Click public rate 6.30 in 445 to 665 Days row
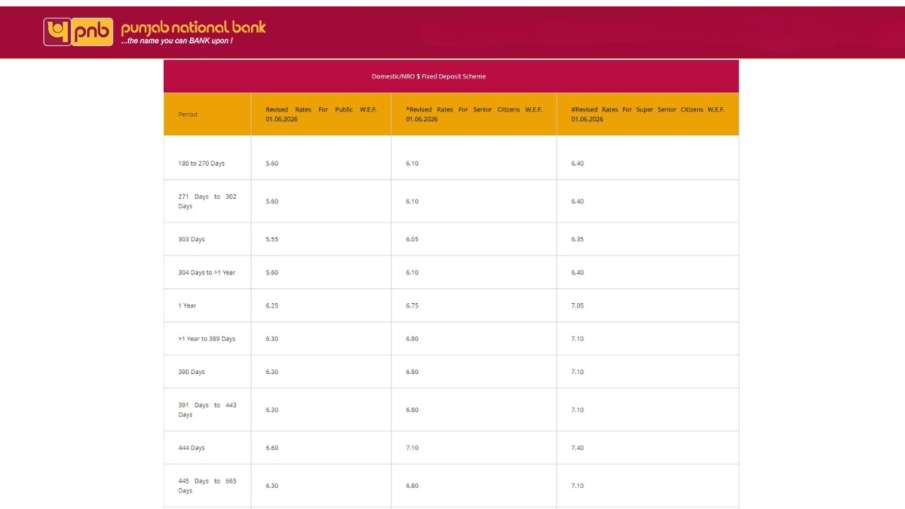Image resolution: width=905 pixels, height=509 pixels. [x=272, y=485]
